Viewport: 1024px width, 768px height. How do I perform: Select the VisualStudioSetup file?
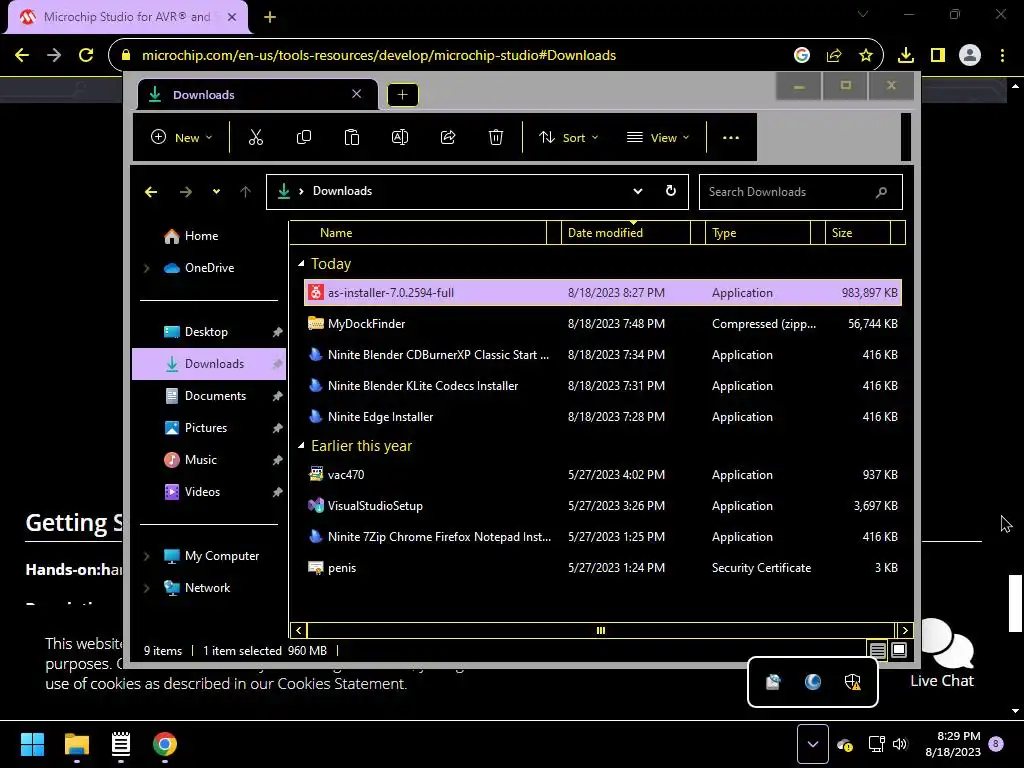[603, 505]
